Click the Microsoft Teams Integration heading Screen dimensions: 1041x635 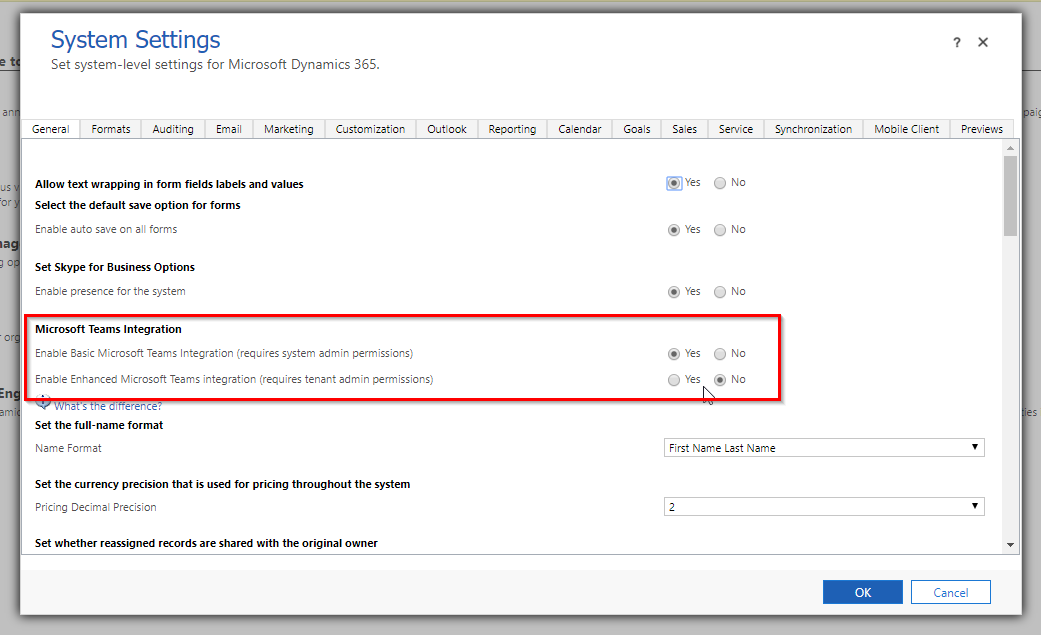coord(108,329)
